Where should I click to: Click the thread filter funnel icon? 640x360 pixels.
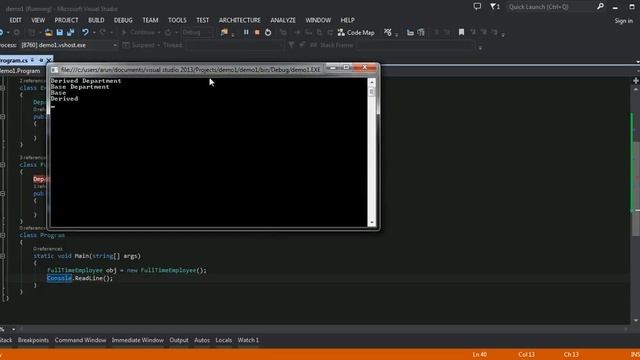[291, 45]
